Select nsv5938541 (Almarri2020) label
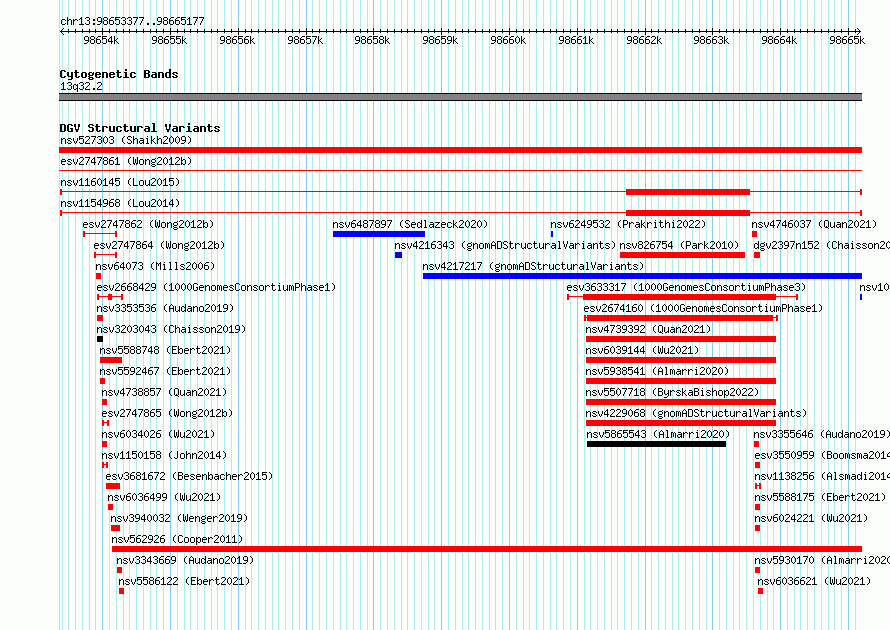This screenshot has height=630, width=890. click(657, 371)
